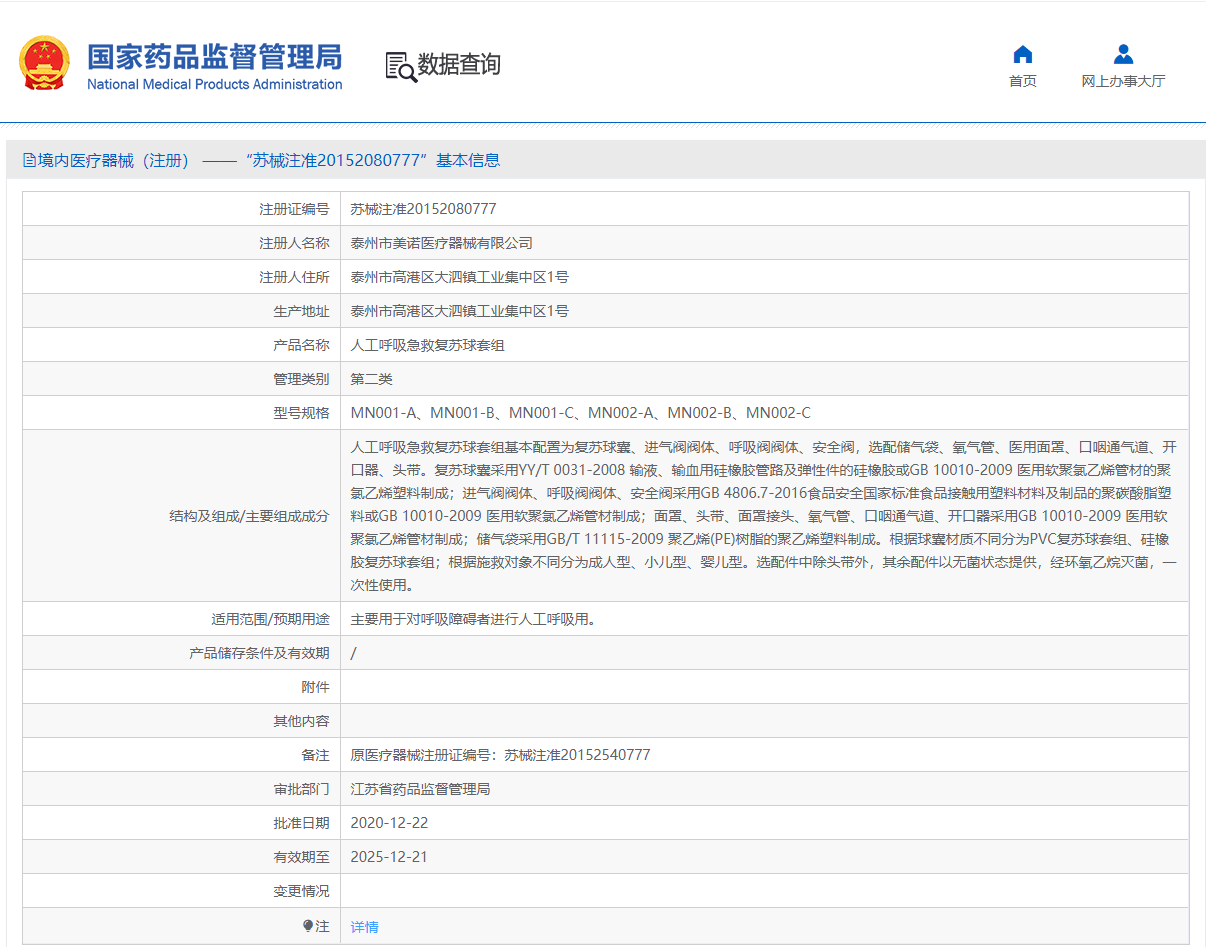Open 首页 text link
This screenshot has width=1206, height=947.
(x=1022, y=81)
